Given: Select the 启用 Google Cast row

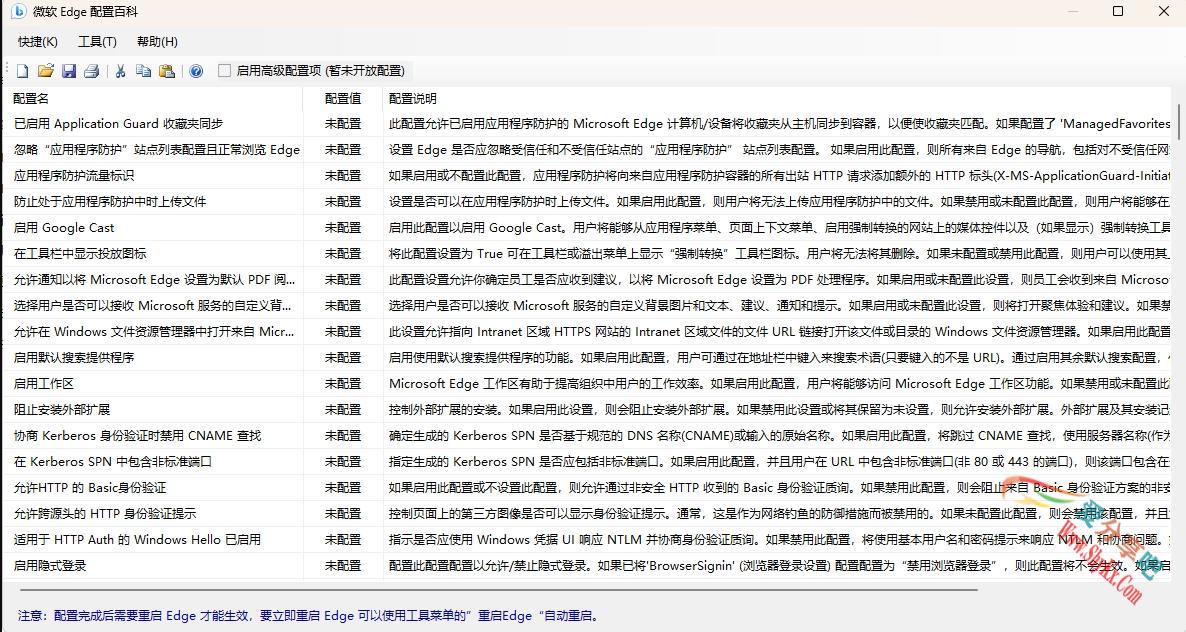Looking at the screenshot, I should coord(587,228).
